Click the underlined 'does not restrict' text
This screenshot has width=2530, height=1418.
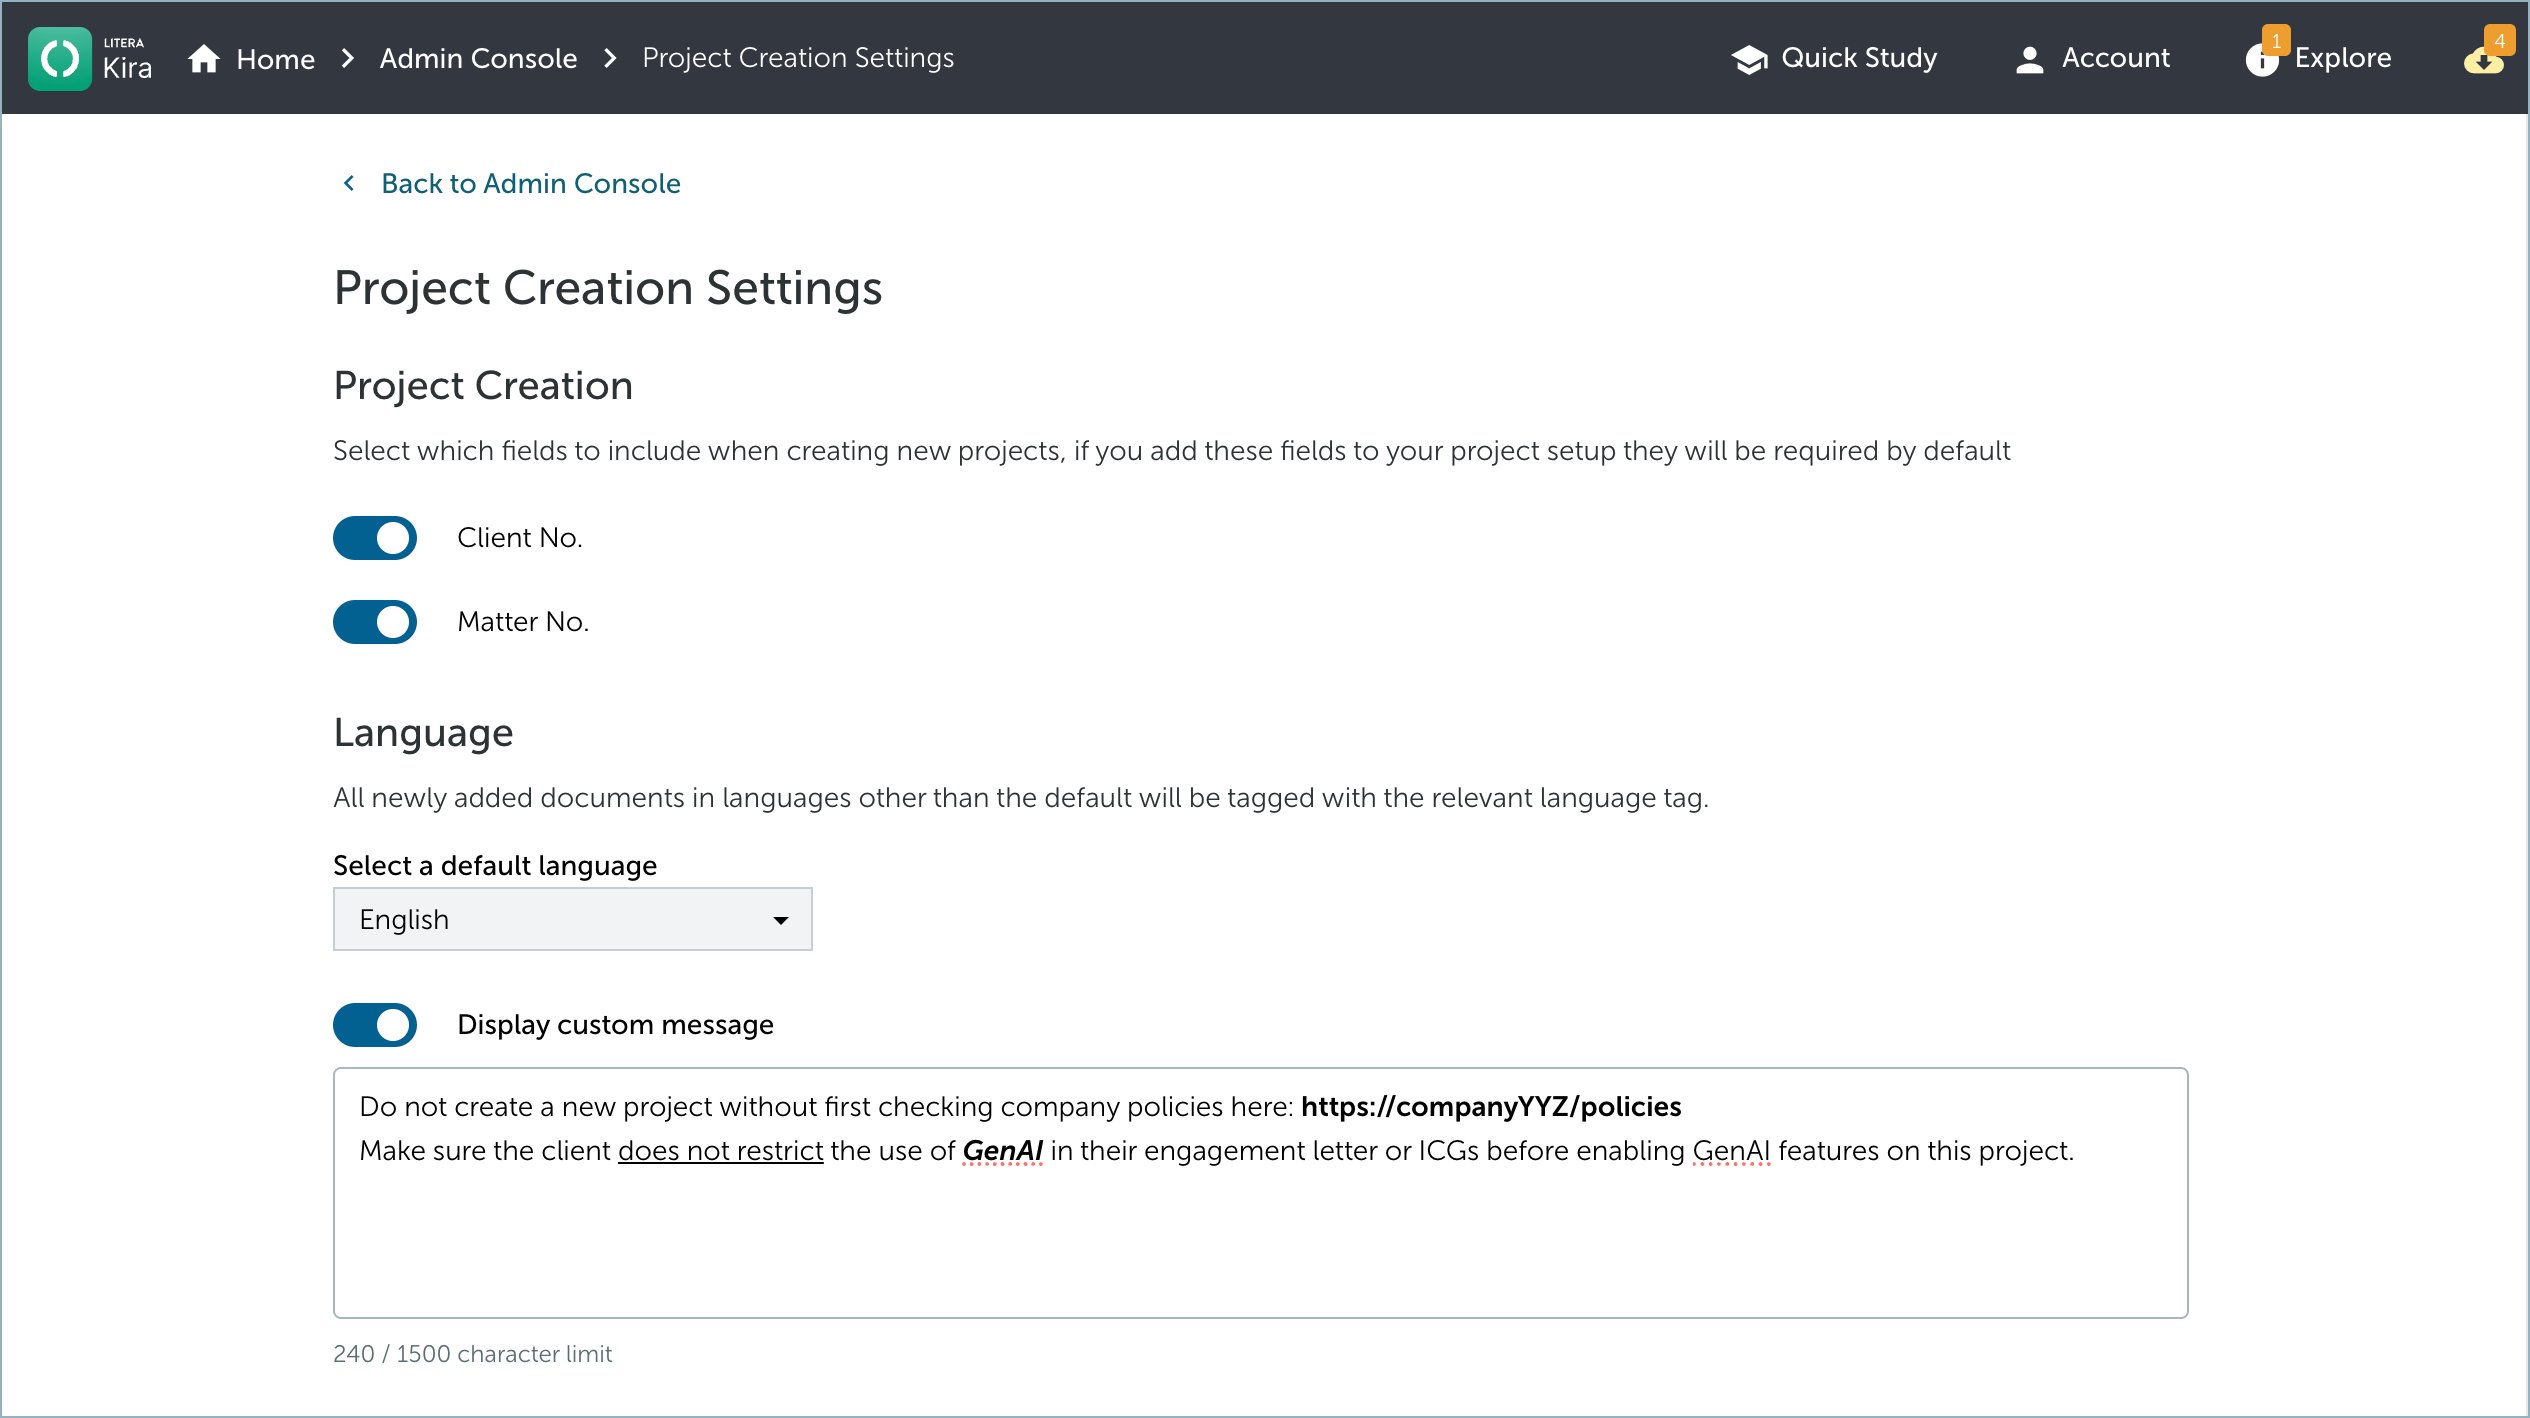pos(720,1151)
